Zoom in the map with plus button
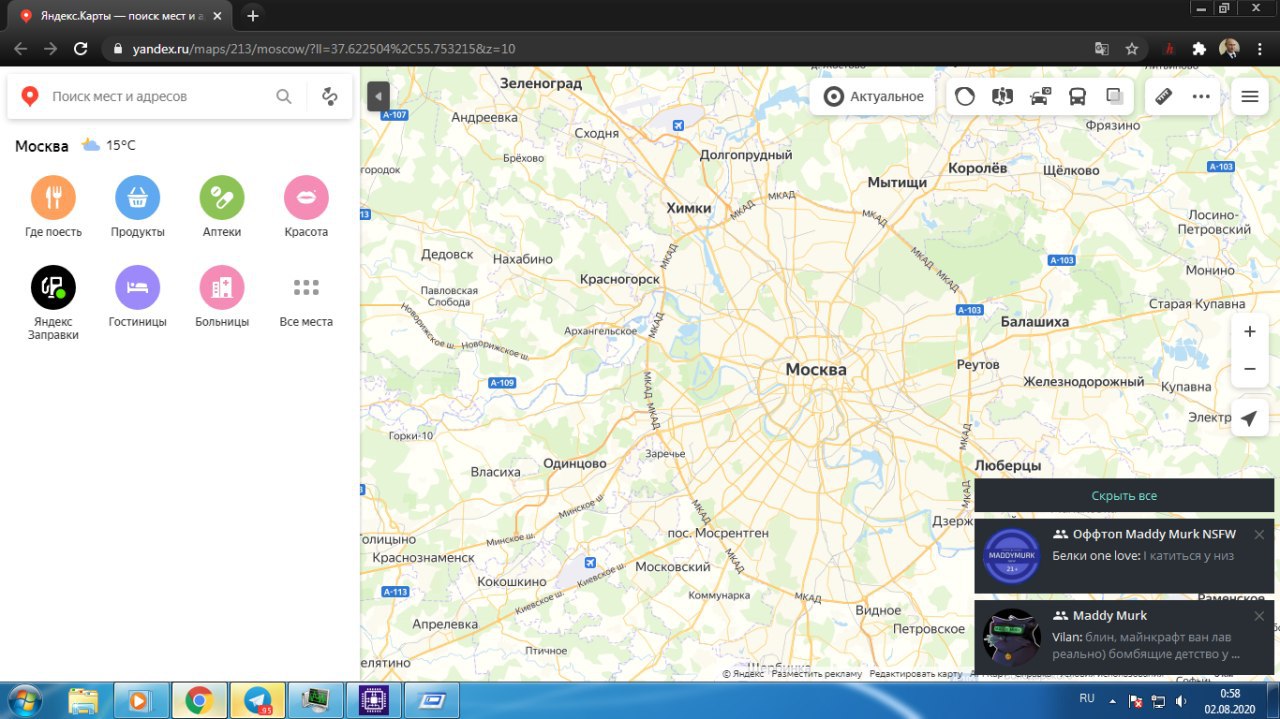Screen dimensions: 1280x719 point(1249,331)
